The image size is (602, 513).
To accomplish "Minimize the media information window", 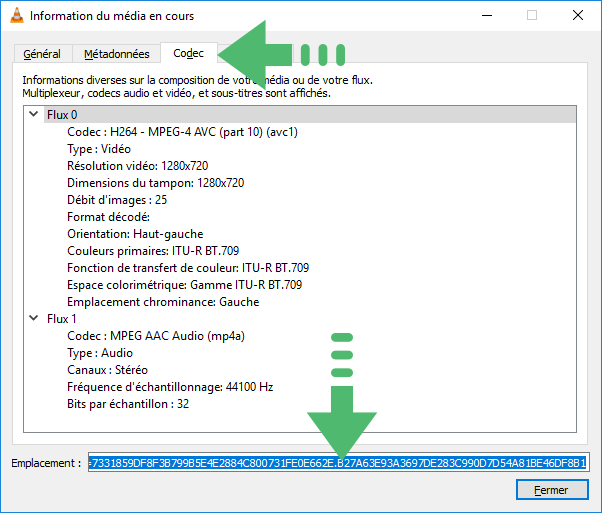I will pyautogui.click(x=487, y=15).
